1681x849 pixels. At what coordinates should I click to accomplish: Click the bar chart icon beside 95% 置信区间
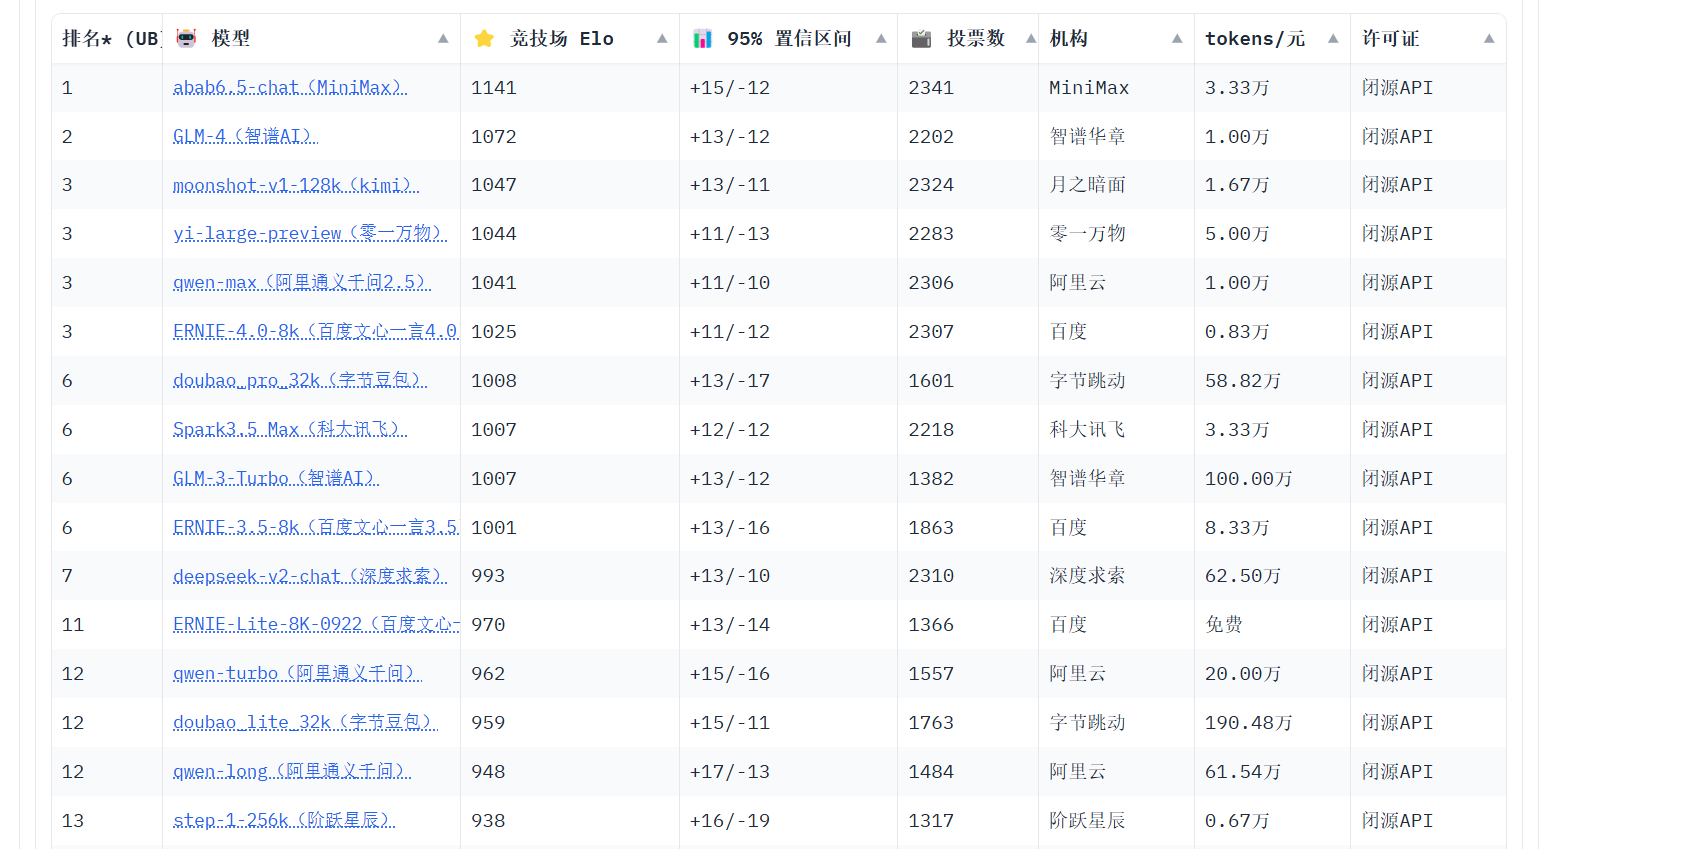point(702,38)
